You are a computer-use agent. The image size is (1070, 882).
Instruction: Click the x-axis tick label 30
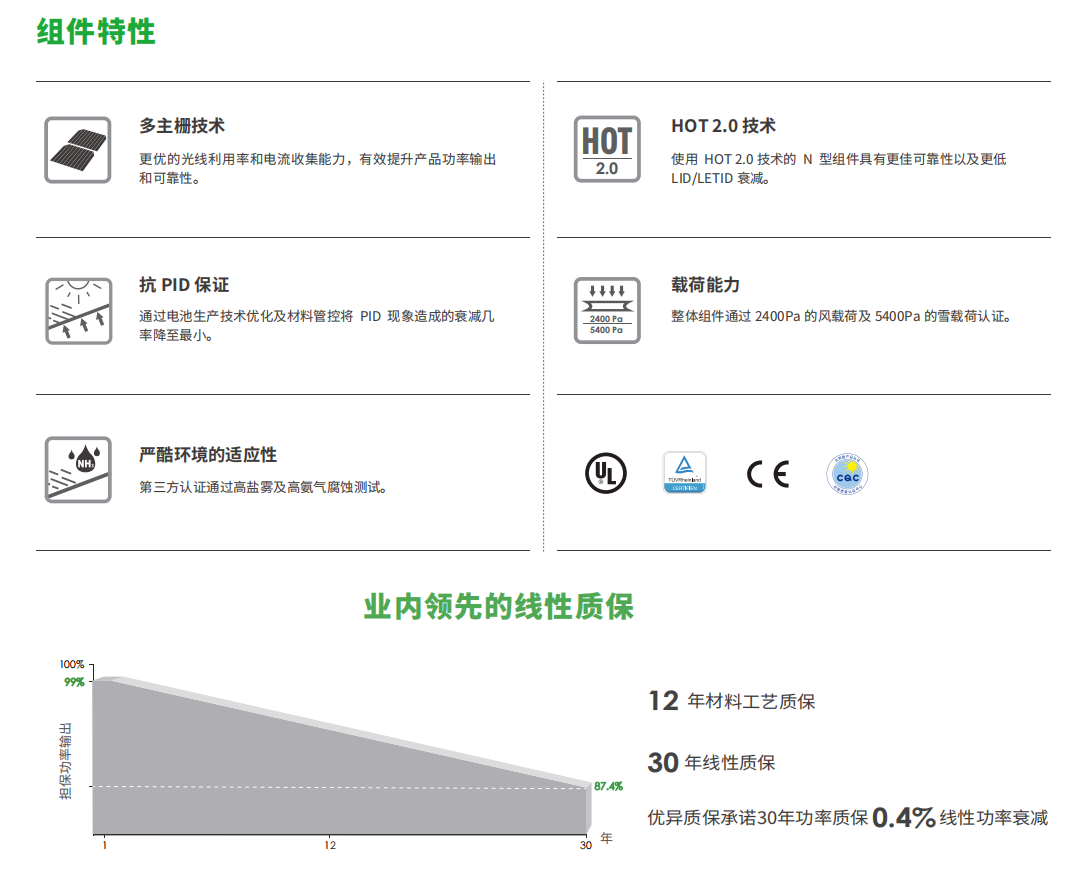585,846
